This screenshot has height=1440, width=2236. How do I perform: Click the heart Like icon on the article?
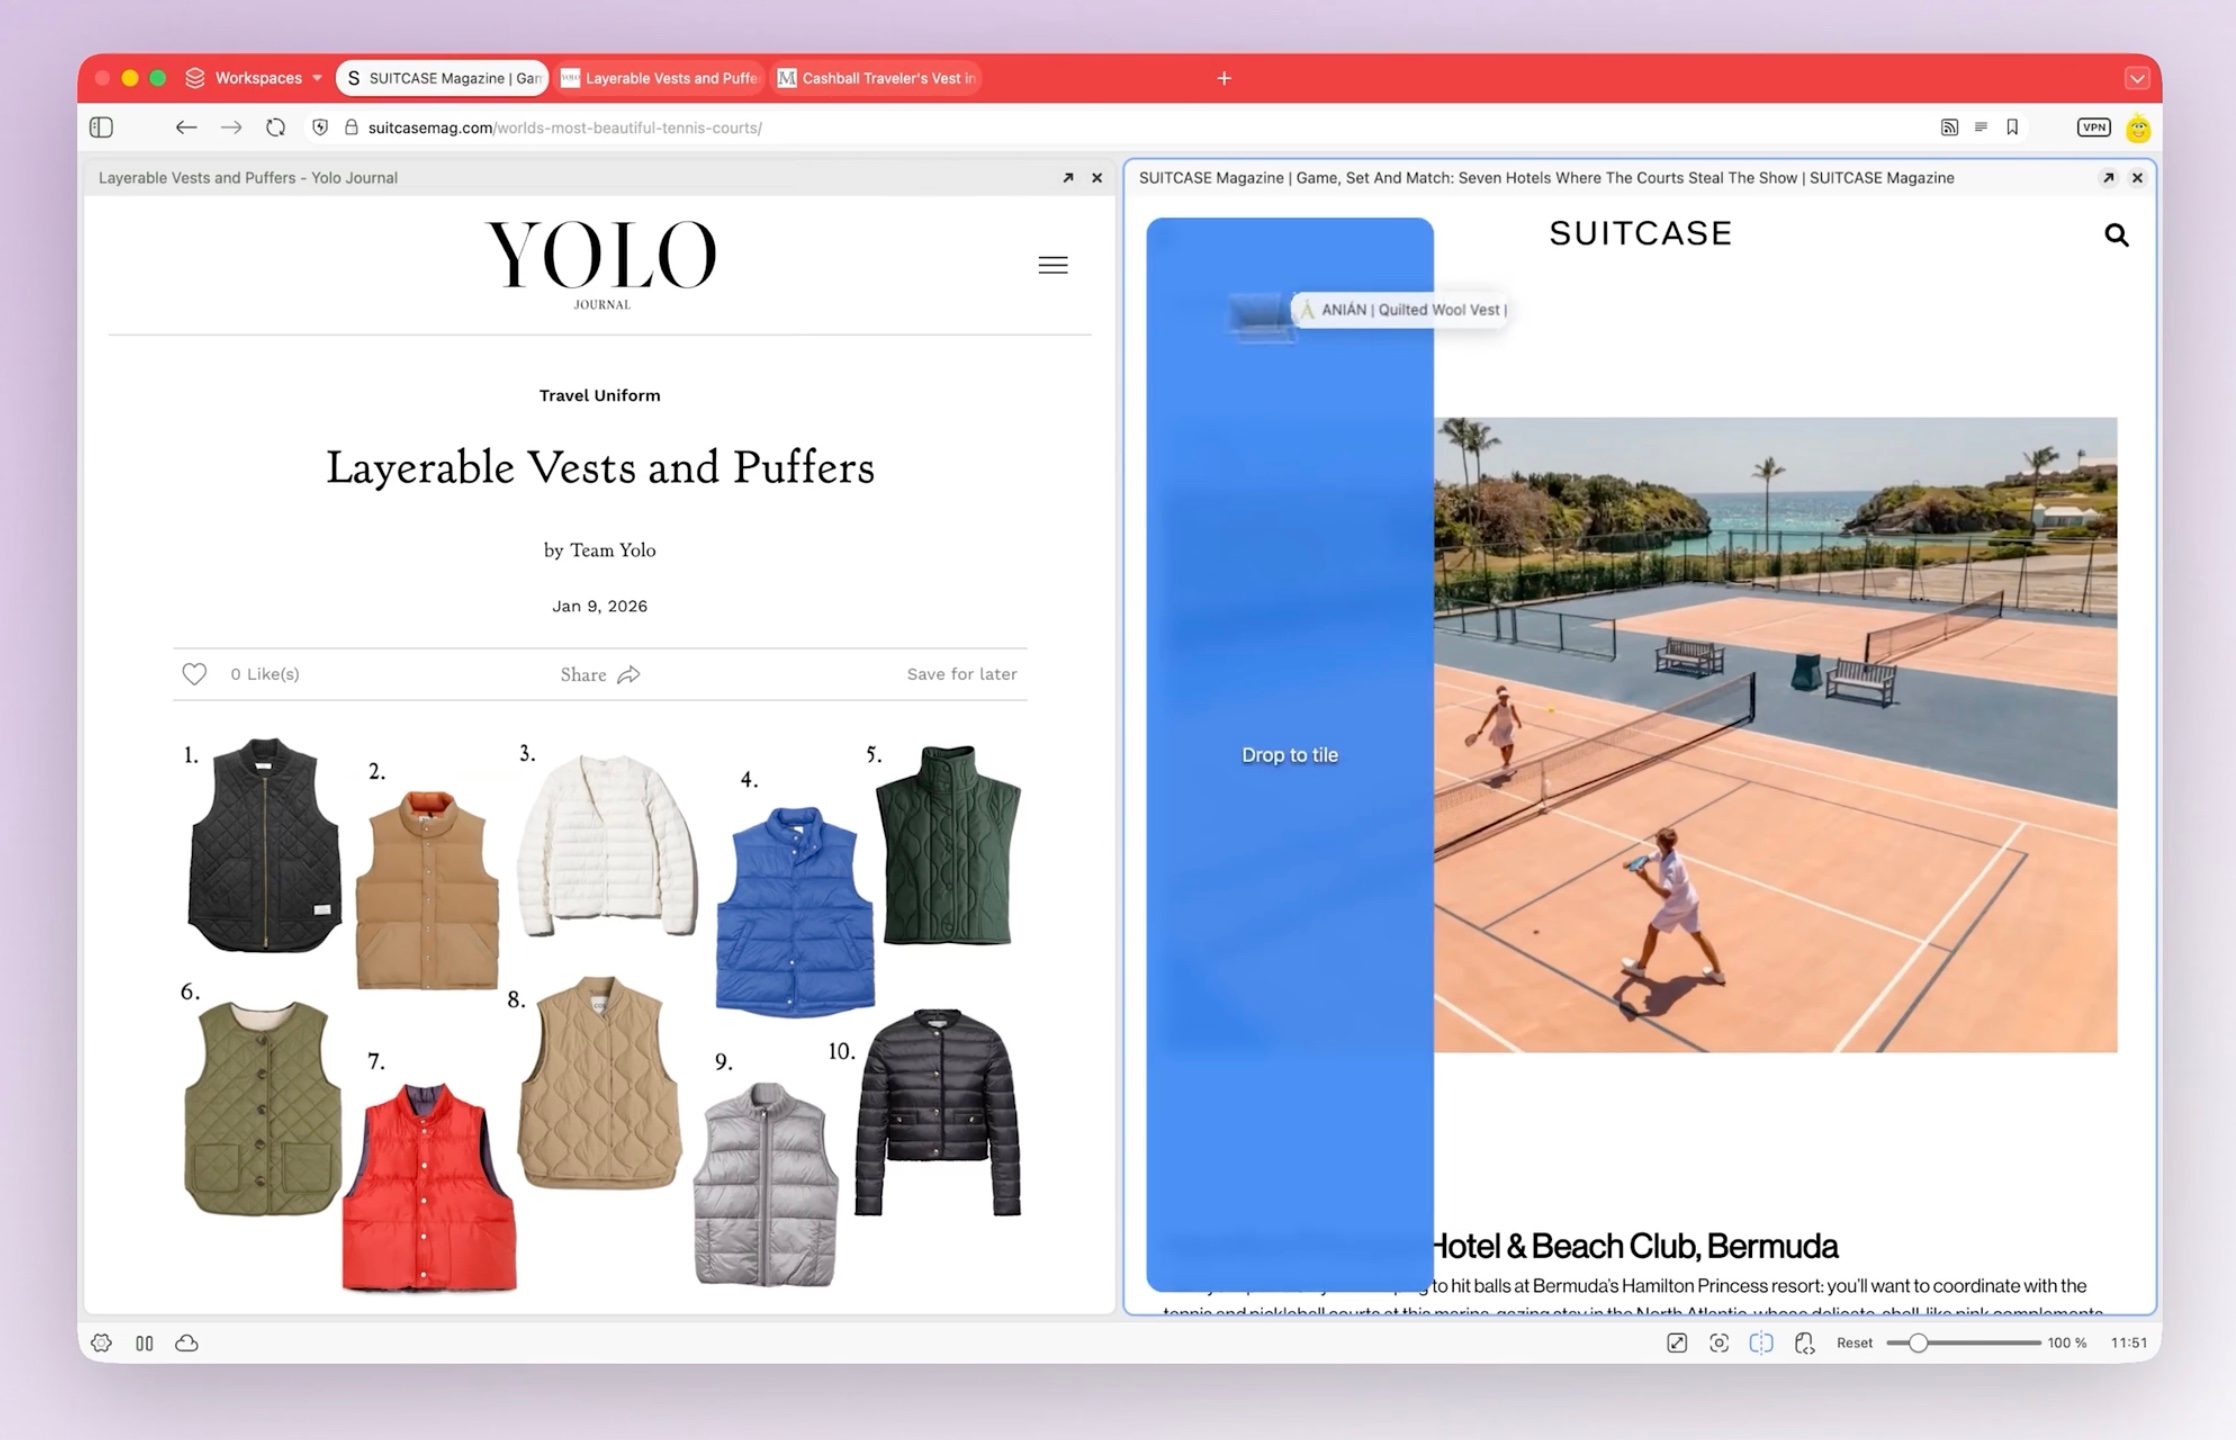coord(194,673)
